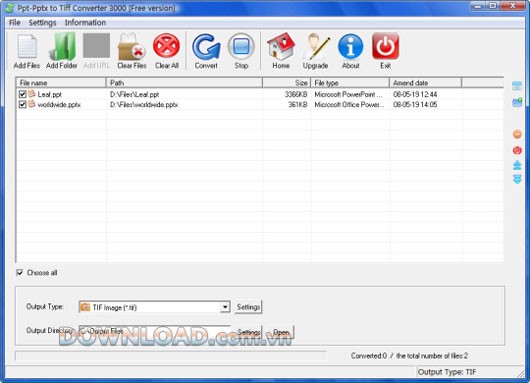Click the orange minus icon in right sidebar
Screen dimensions: 530x383
517,134
